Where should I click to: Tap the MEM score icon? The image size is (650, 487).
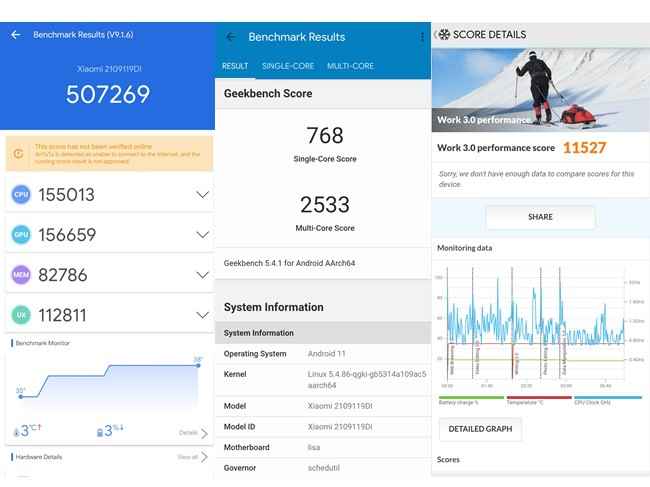click(x=21, y=275)
